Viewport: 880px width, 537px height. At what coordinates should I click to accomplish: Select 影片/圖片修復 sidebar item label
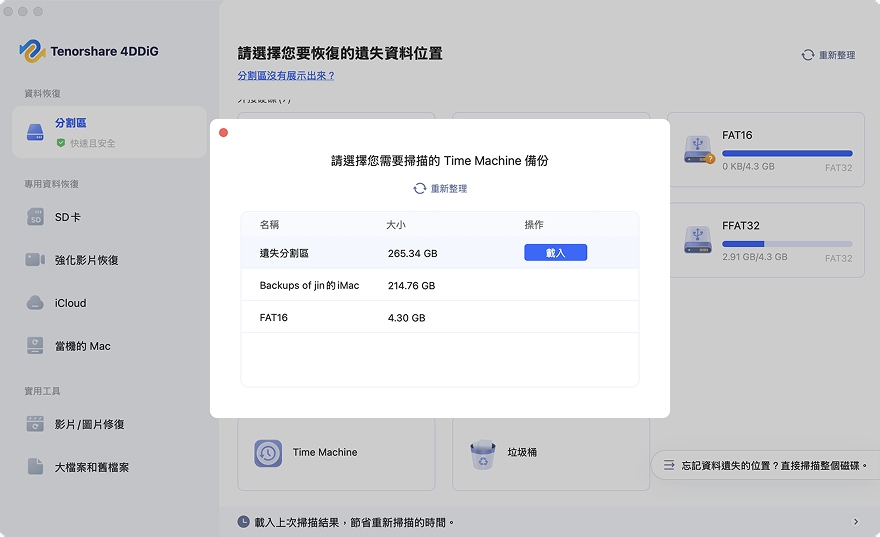pyautogui.click(x=89, y=424)
